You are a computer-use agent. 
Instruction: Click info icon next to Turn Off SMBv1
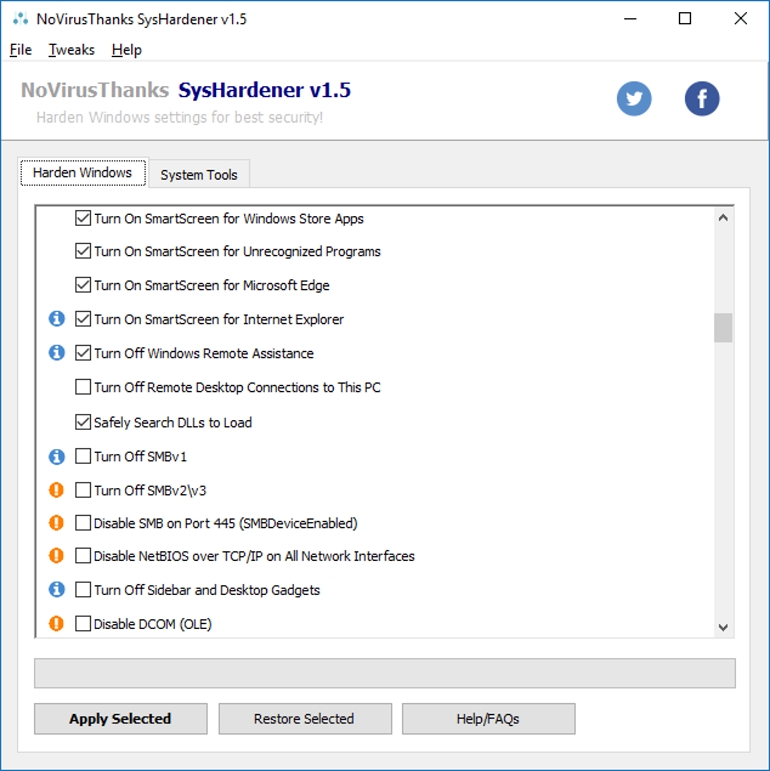pyautogui.click(x=57, y=456)
